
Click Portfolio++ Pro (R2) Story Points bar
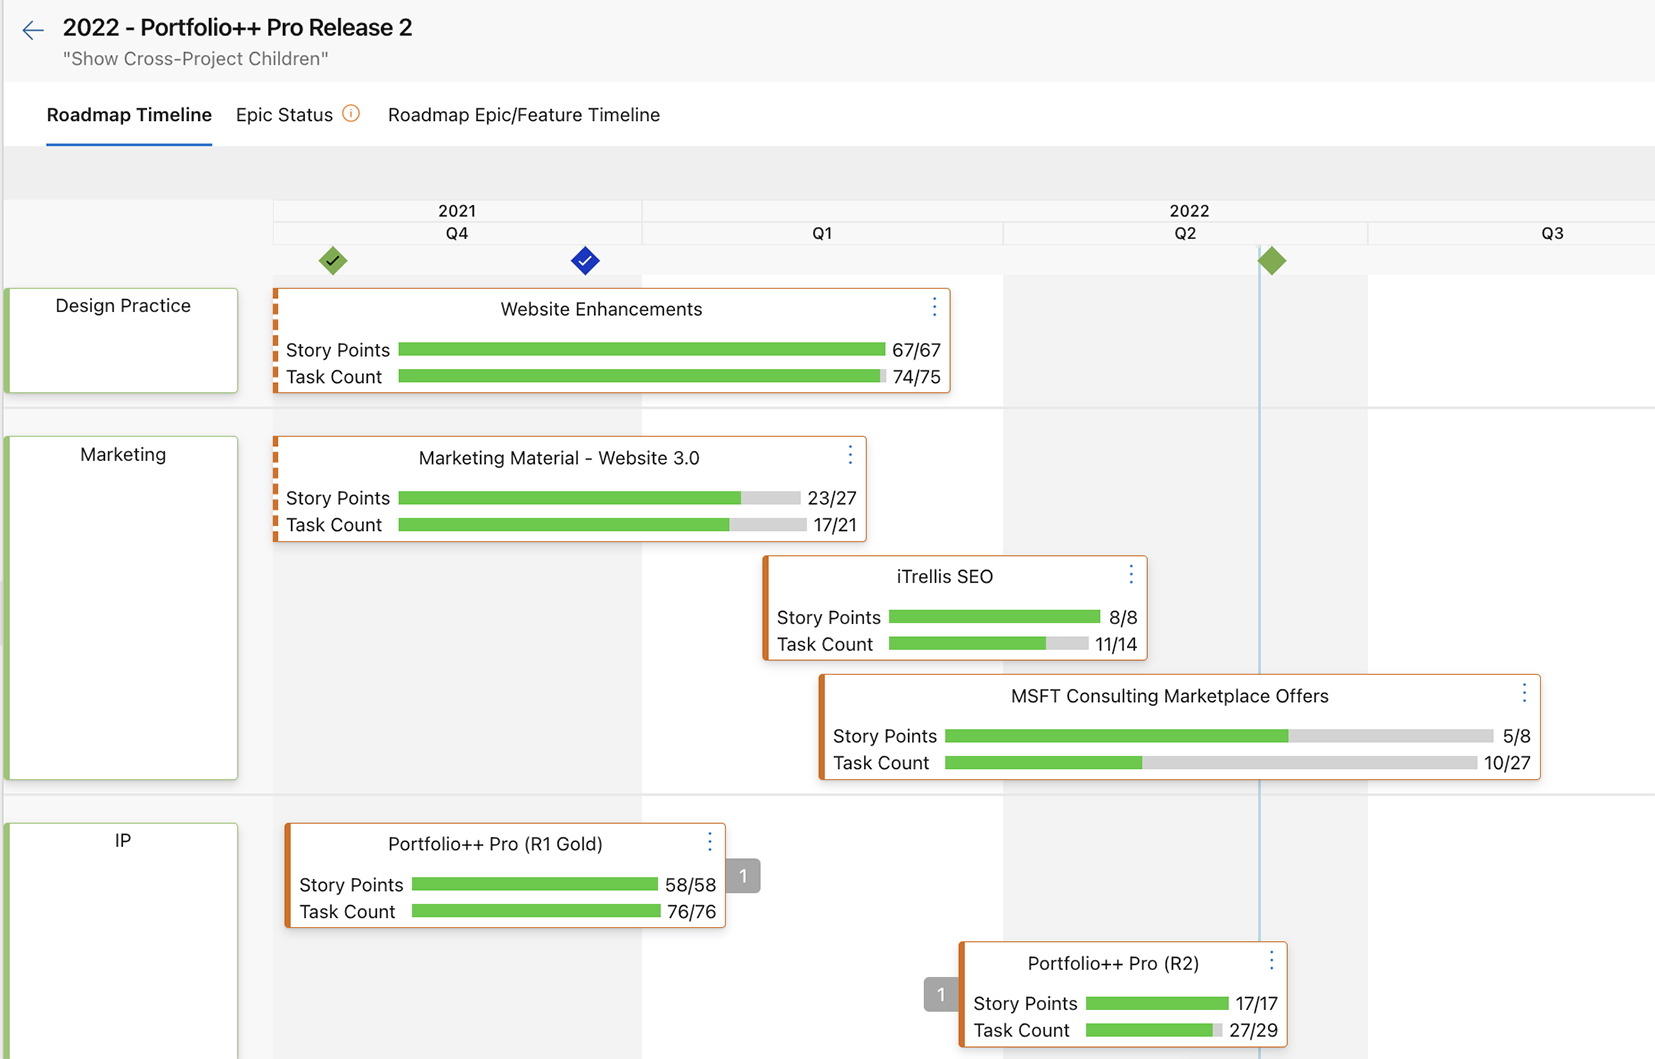click(x=1157, y=1003)
